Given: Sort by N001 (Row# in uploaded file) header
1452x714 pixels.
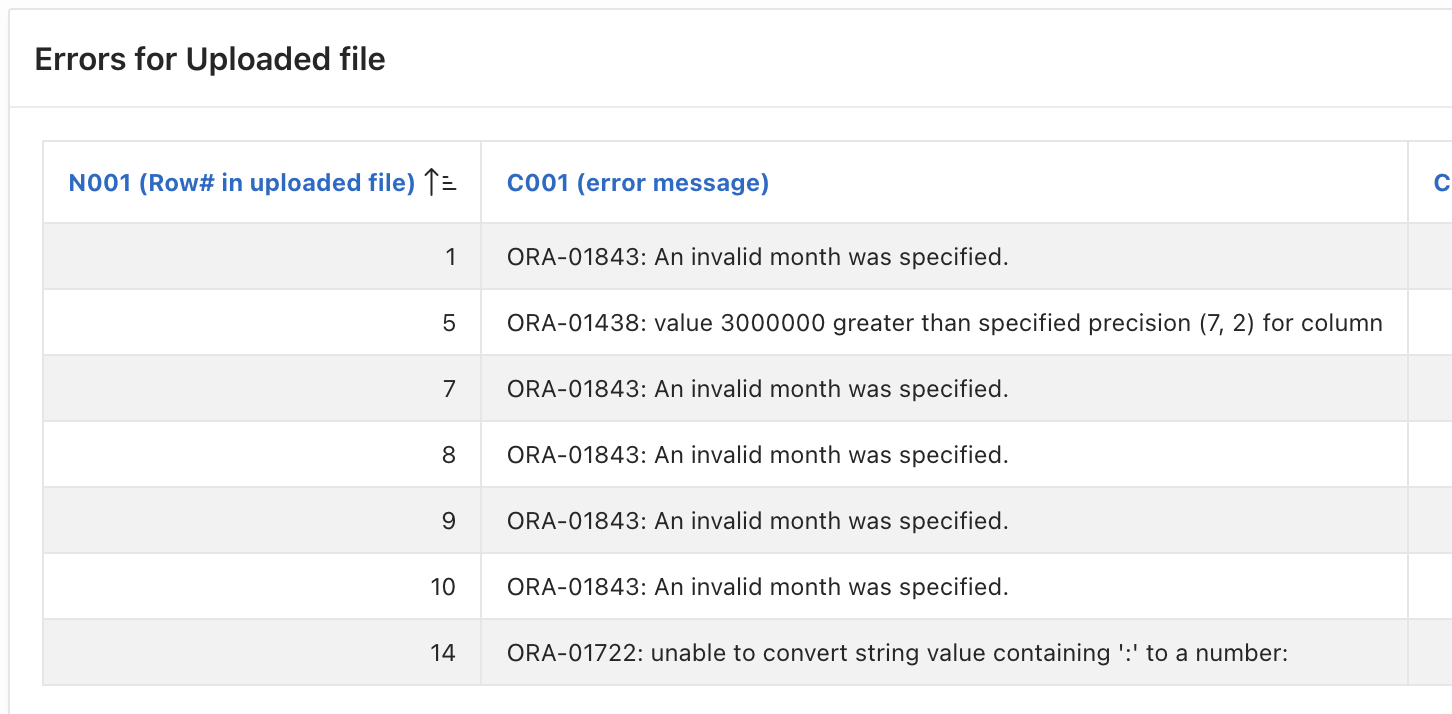Looking at the screenshot, I should click(x=241, y=183).
